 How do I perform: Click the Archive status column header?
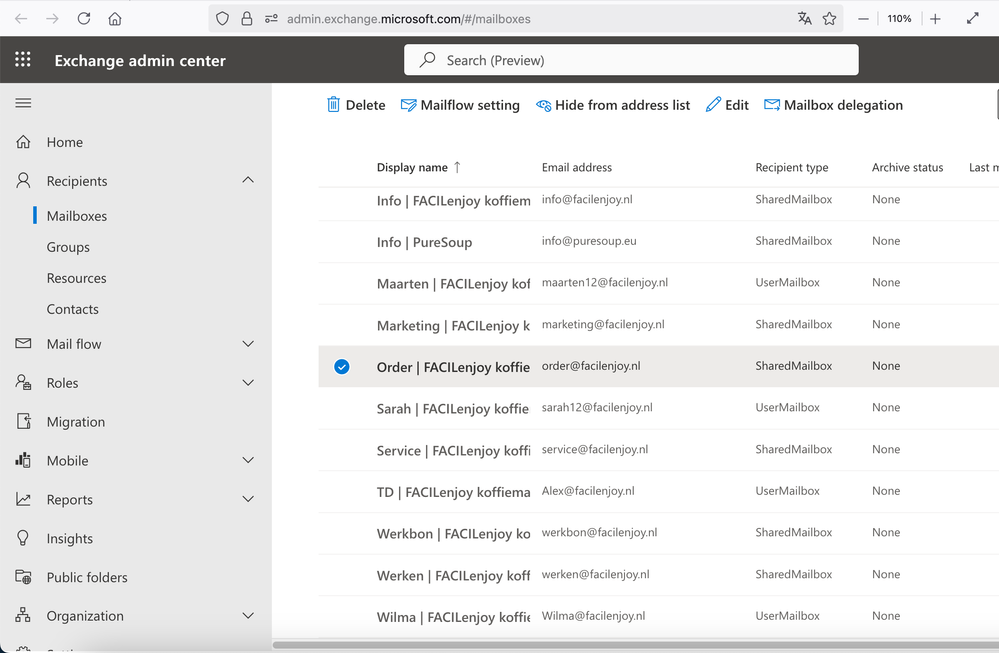click(x=907, y=167)
